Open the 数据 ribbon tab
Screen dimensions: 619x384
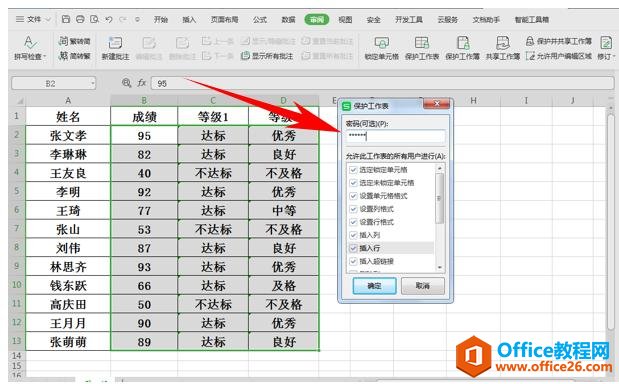288,19
